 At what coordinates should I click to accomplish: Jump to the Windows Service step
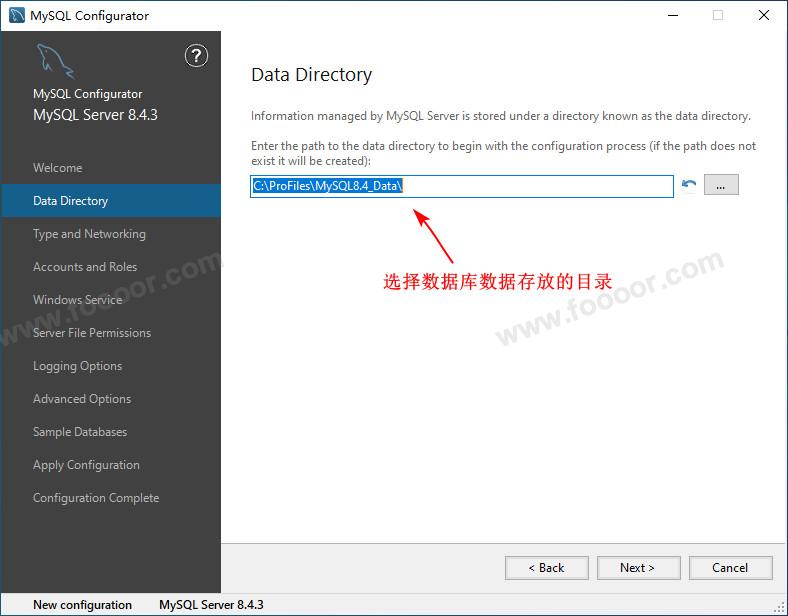pos(77,300)
